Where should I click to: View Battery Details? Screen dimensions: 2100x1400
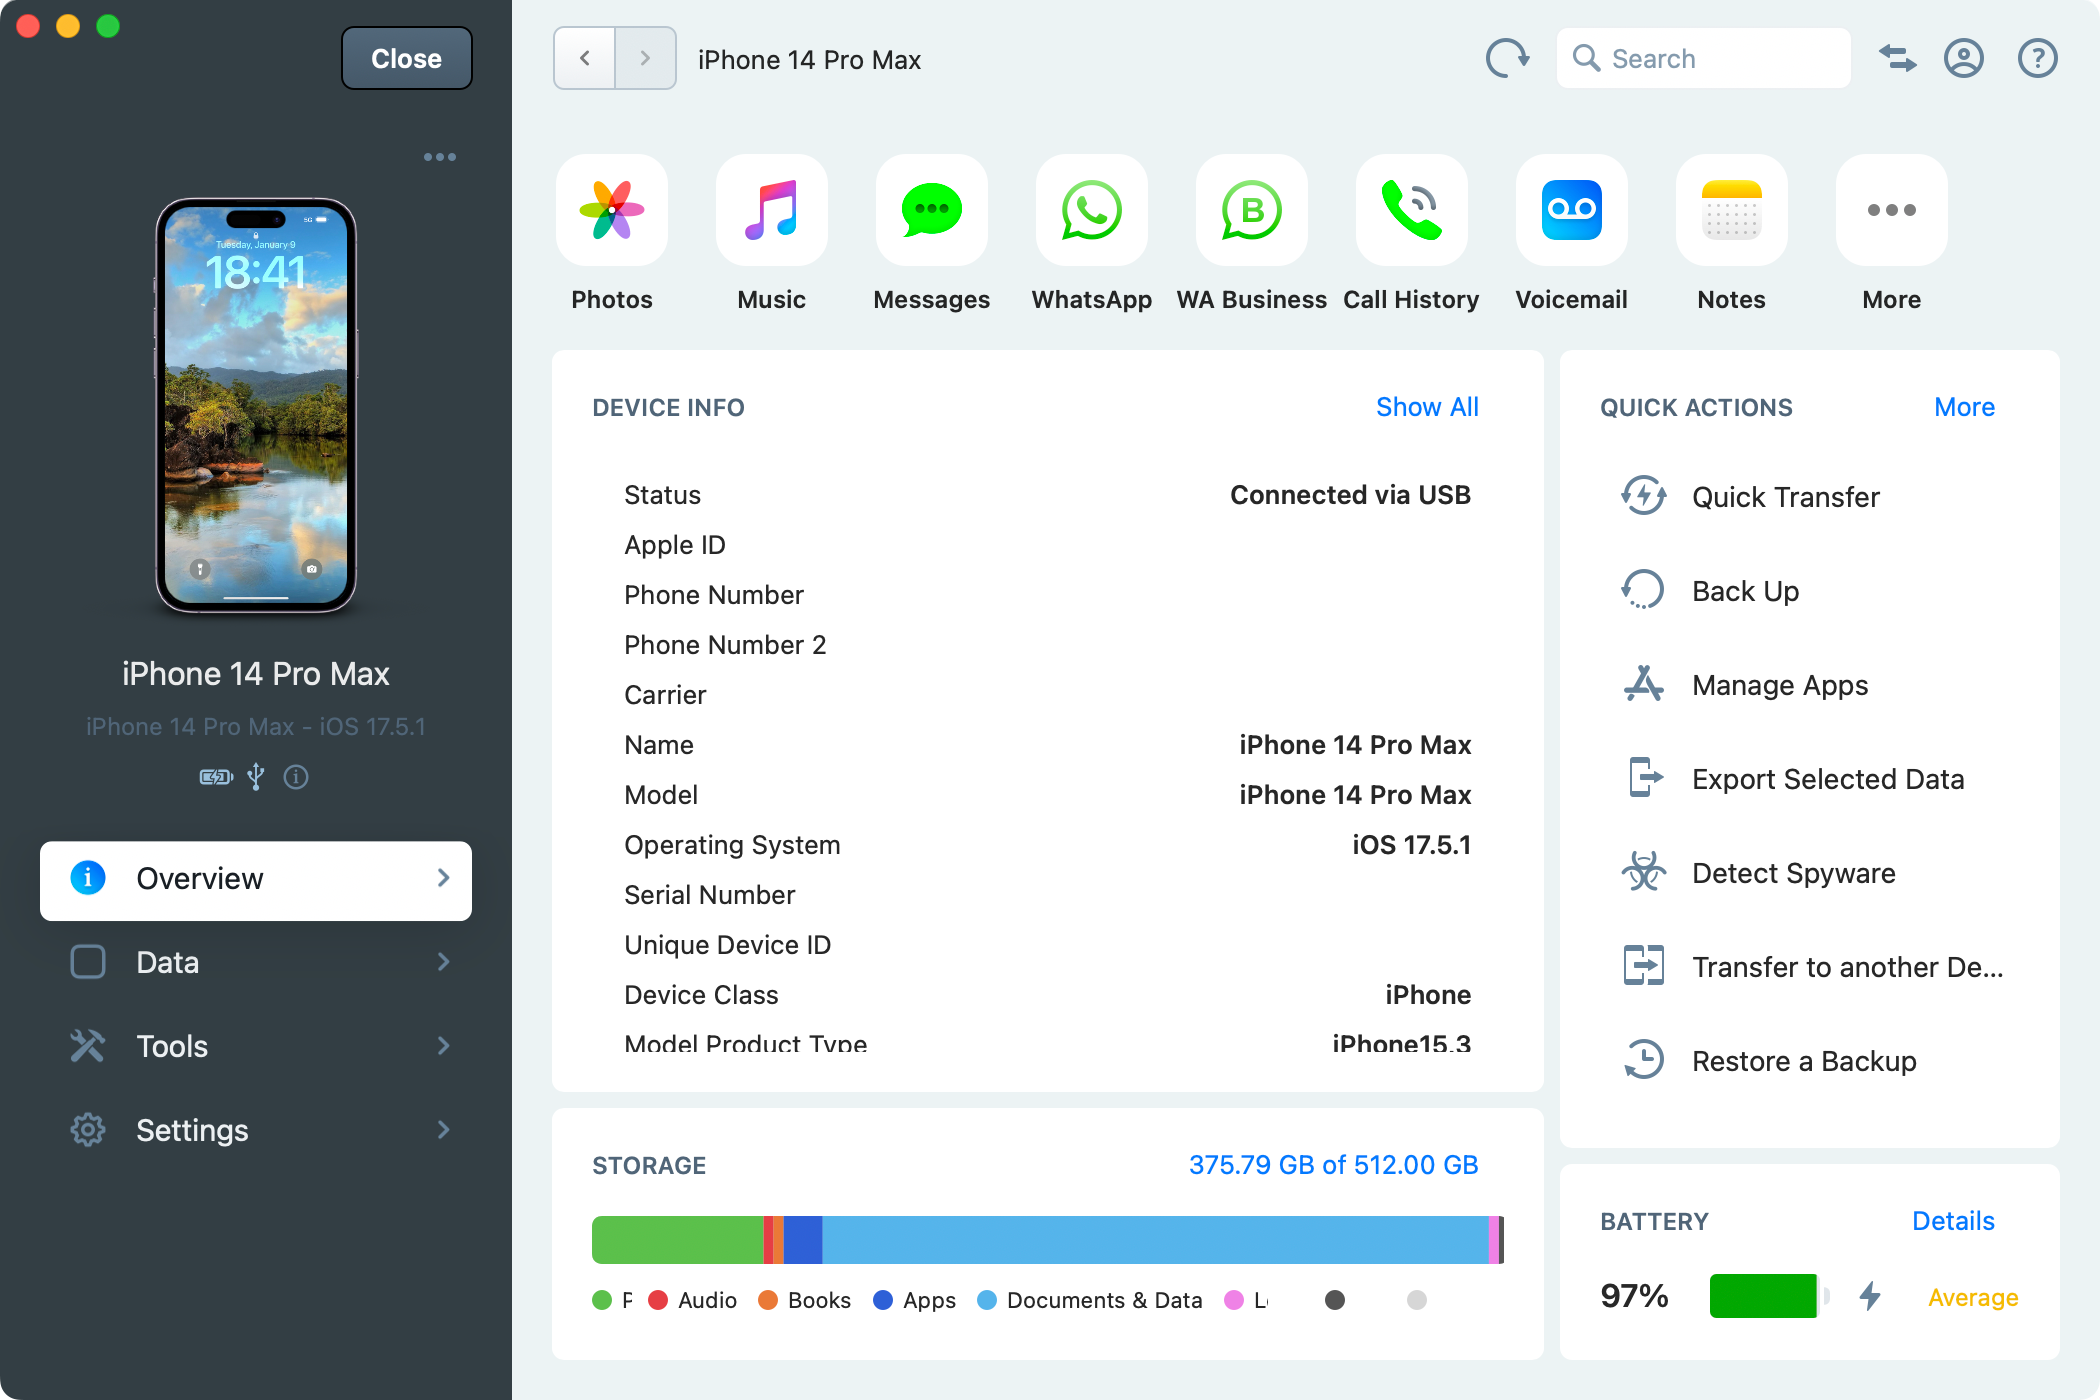[1953, 1222]
